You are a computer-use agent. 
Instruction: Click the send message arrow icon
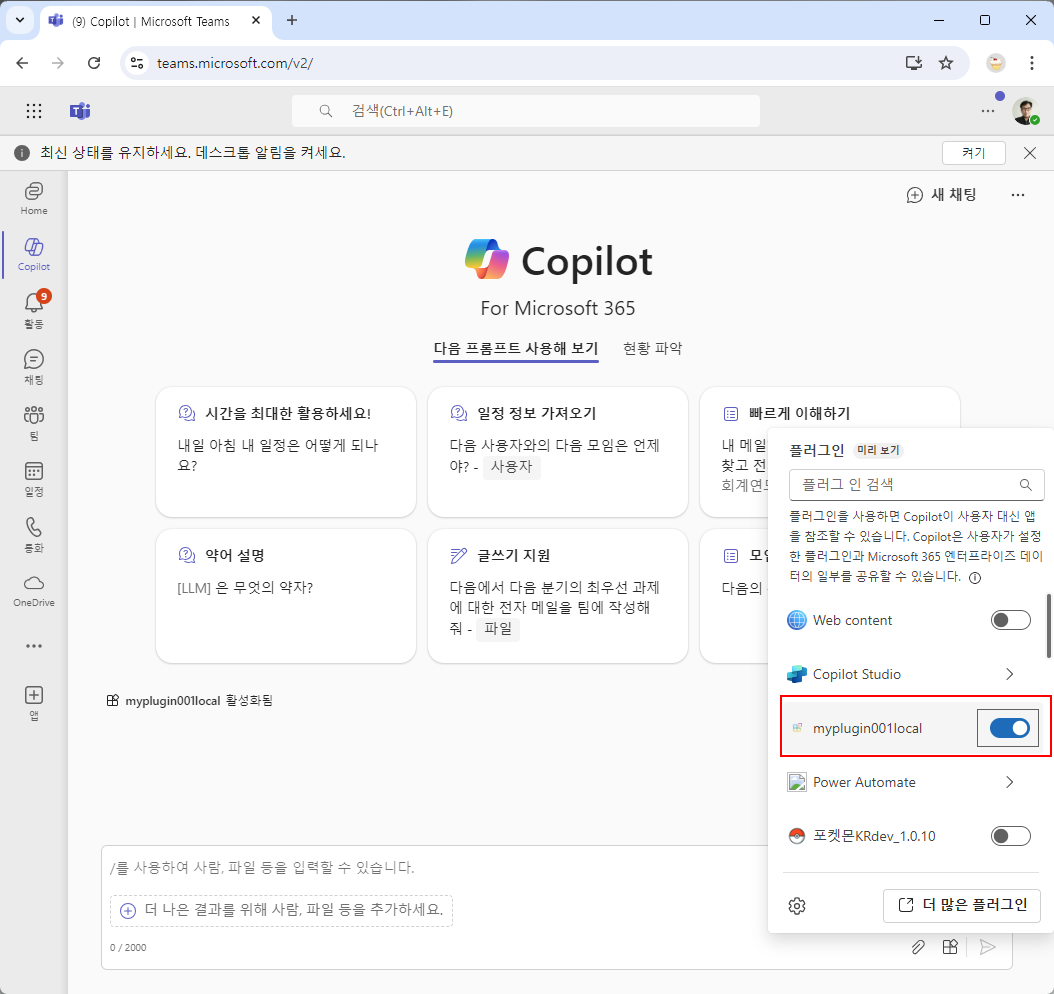pos(987,947)
